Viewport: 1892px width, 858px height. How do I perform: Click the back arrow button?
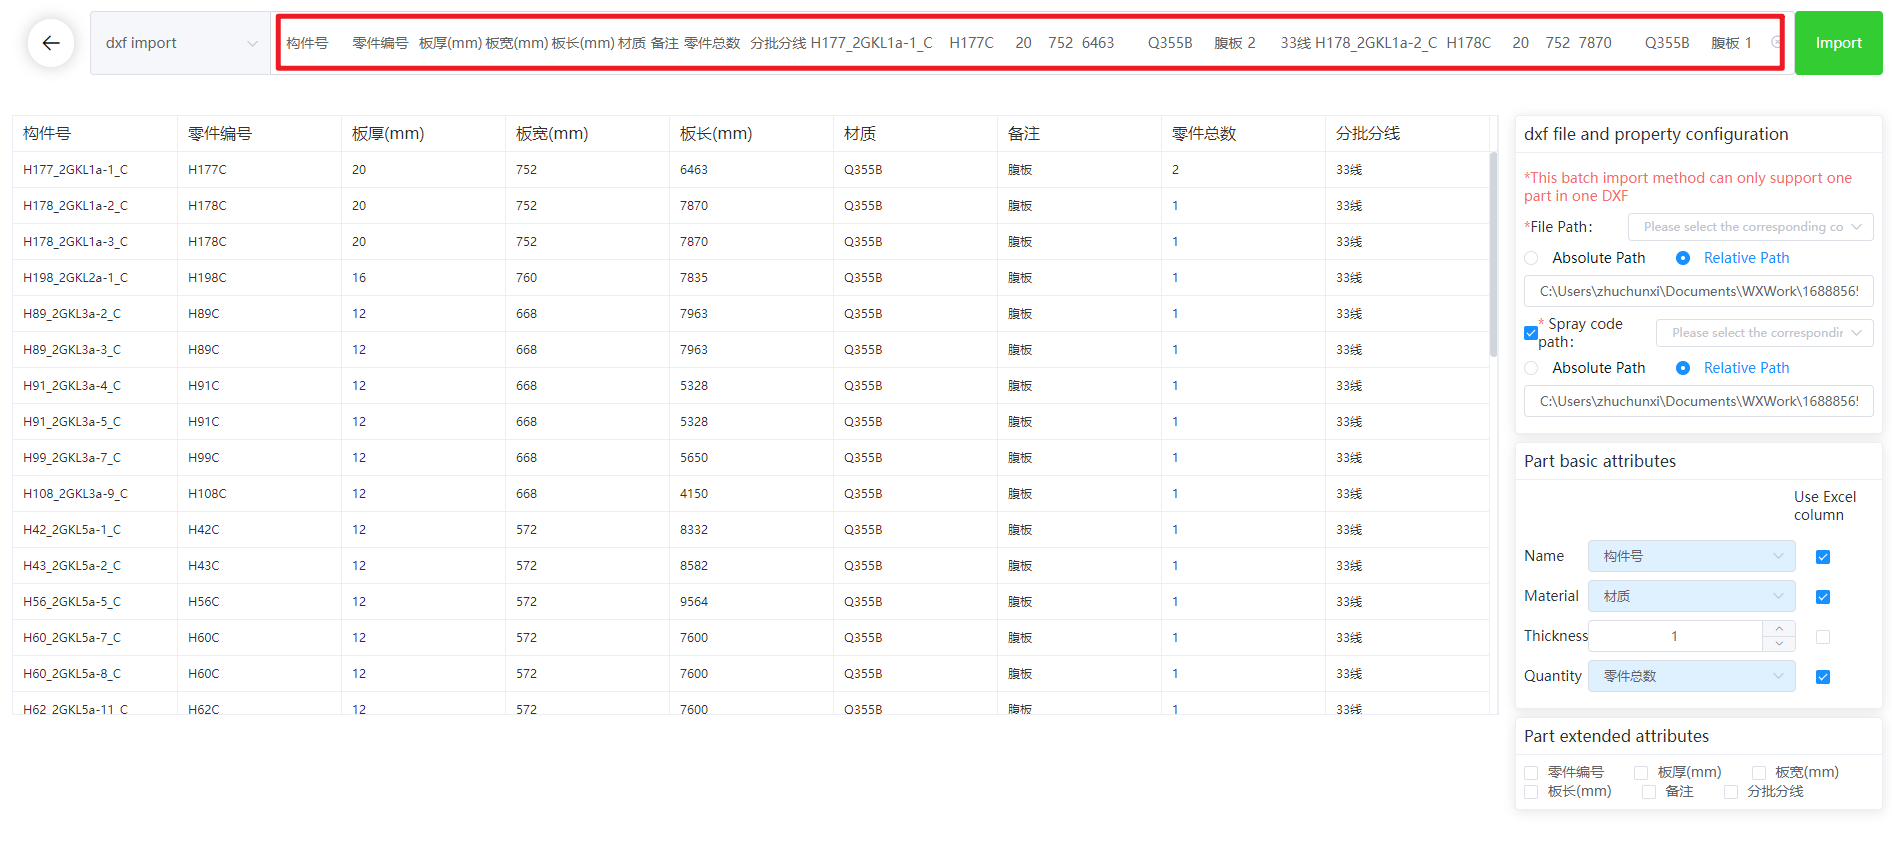[x=51, y=43]
